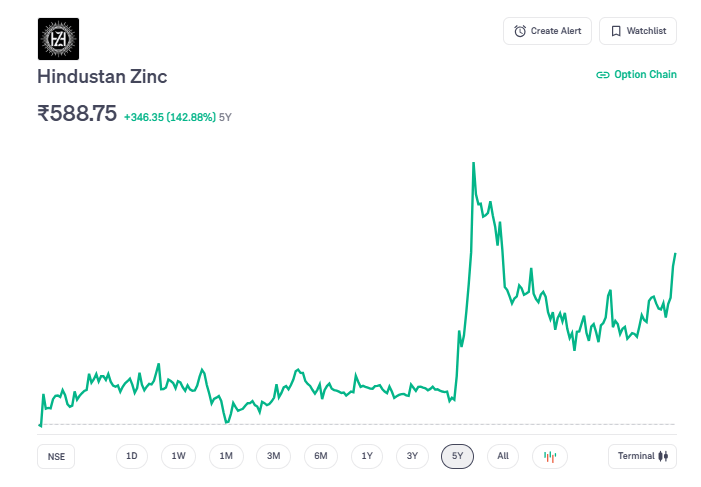This screenshot has width=701, height=487.
Task: Click the alarm clock icon in Create Alert
Action: 520,31
